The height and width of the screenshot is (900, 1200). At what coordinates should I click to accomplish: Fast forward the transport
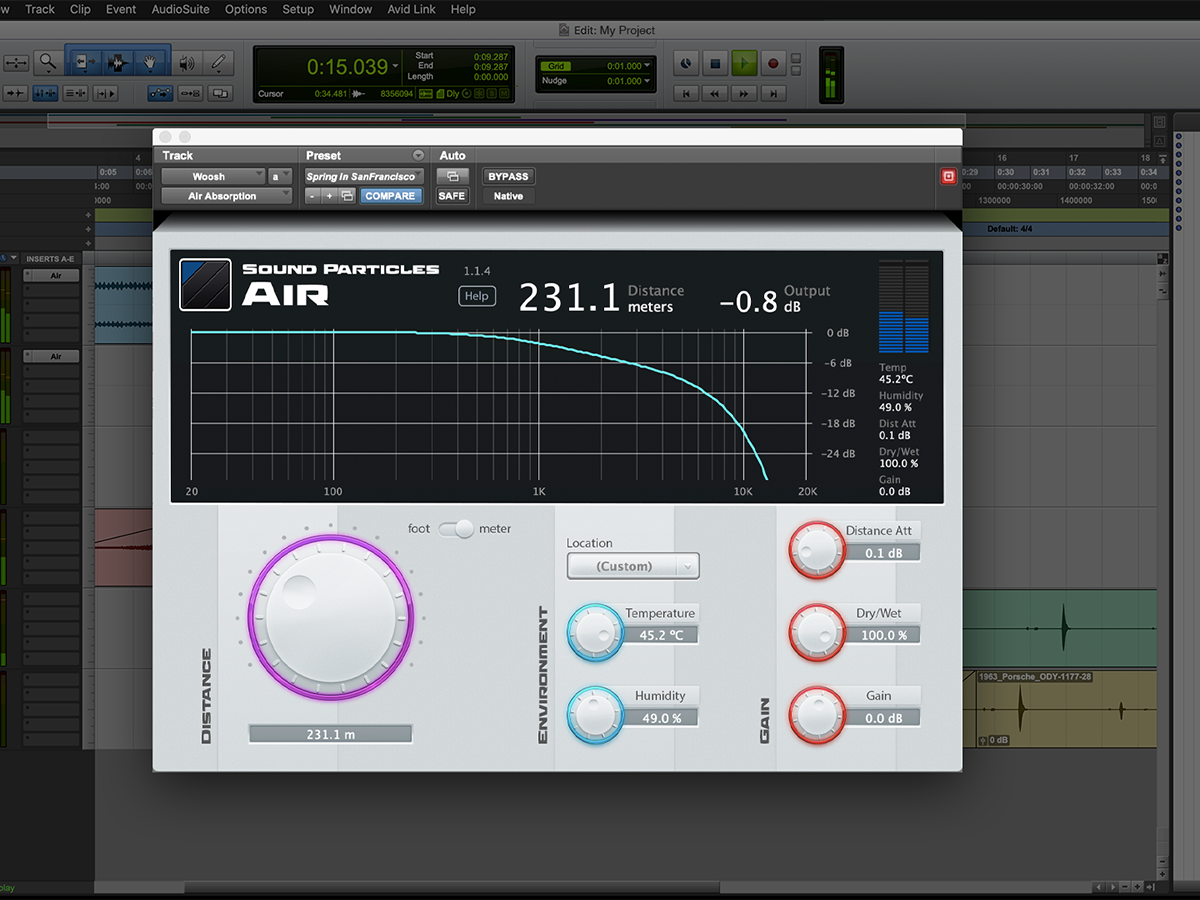point(744,93)
